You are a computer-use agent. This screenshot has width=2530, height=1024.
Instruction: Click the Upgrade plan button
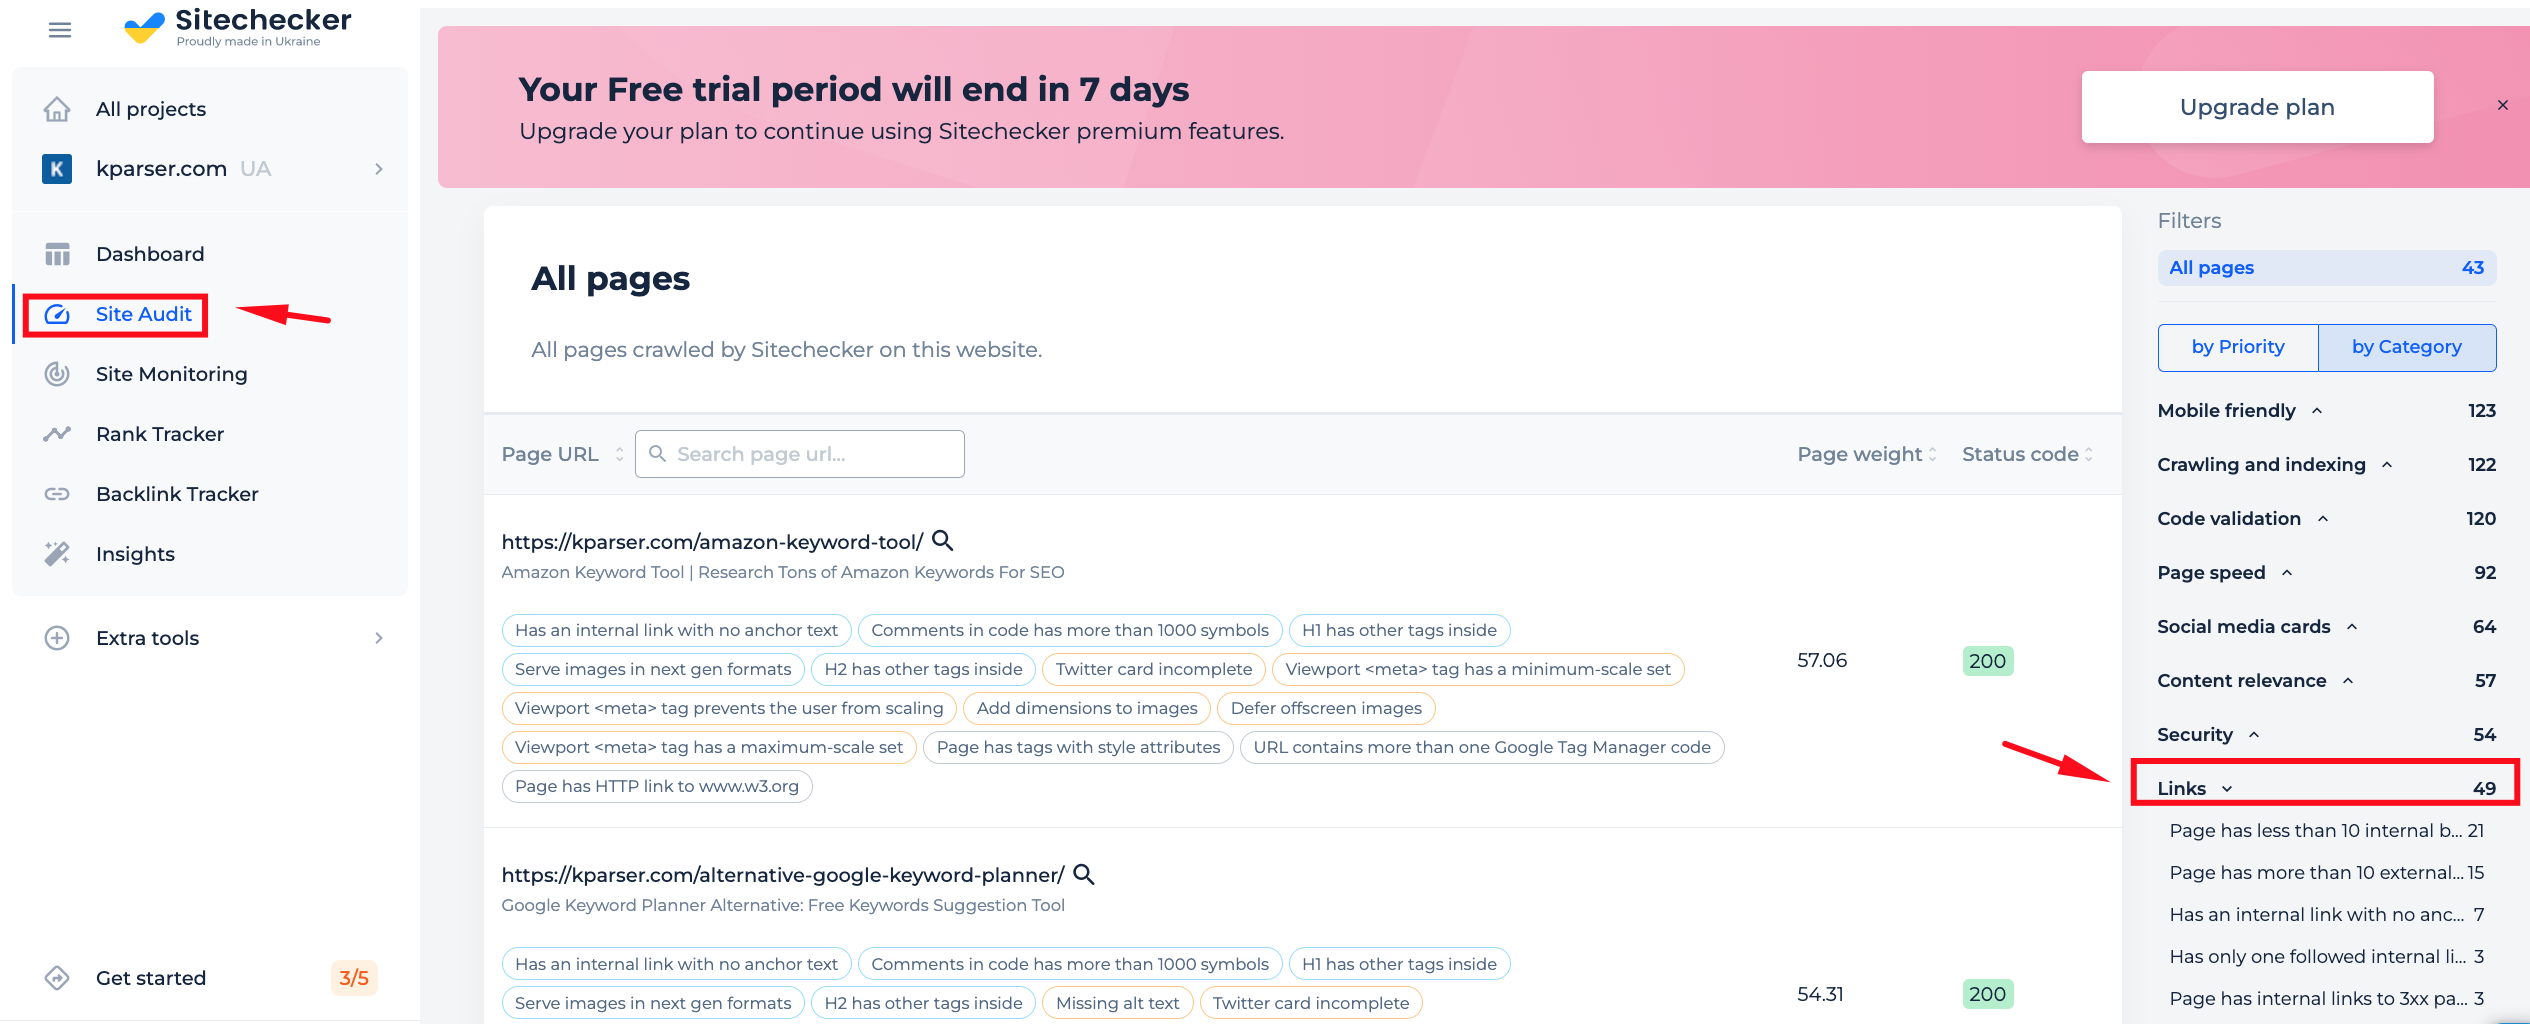tap(2257, 107)
